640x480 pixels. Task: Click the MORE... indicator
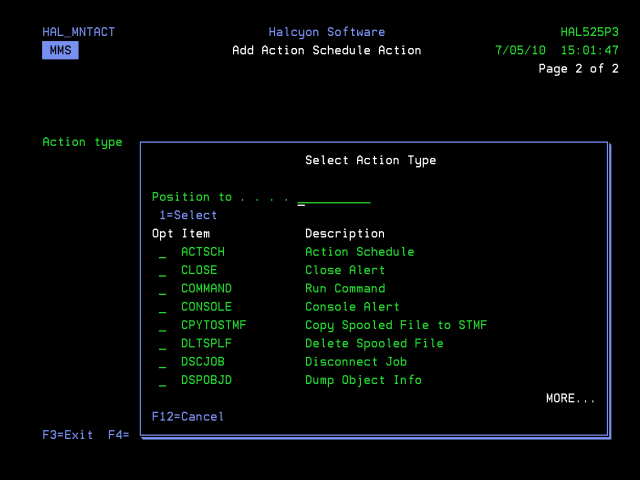point(570,399)
